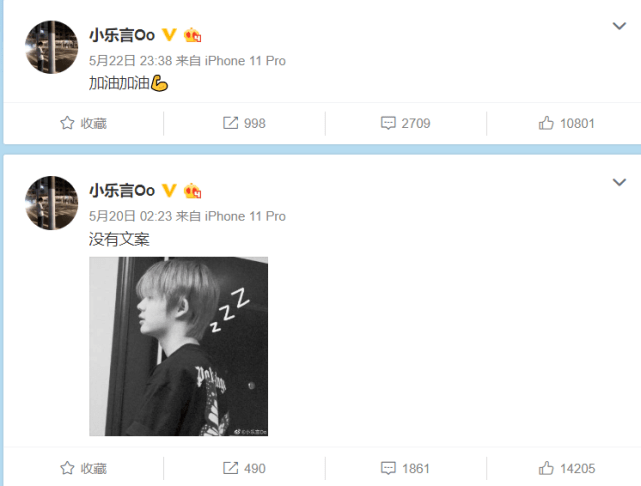The image size is (641, 486).
Task: Open the avatar on the second post
Action: click(52, 203)
